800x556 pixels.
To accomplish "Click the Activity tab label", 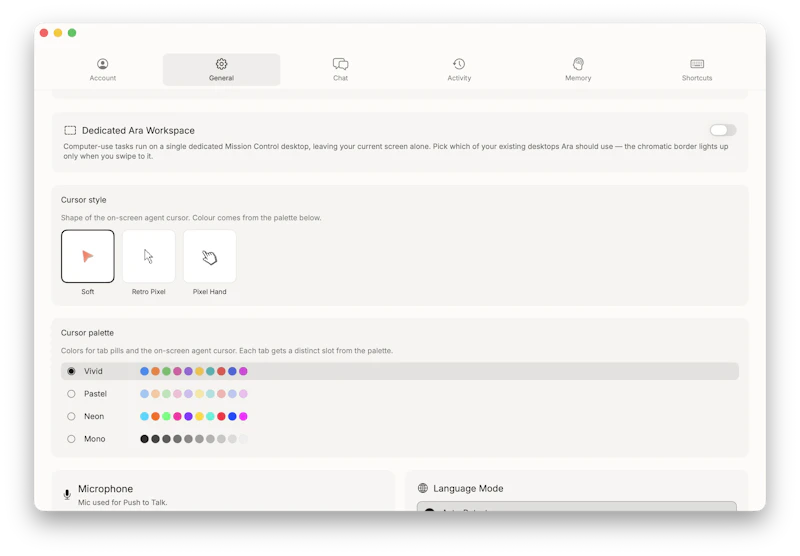I will click(459, 78).
